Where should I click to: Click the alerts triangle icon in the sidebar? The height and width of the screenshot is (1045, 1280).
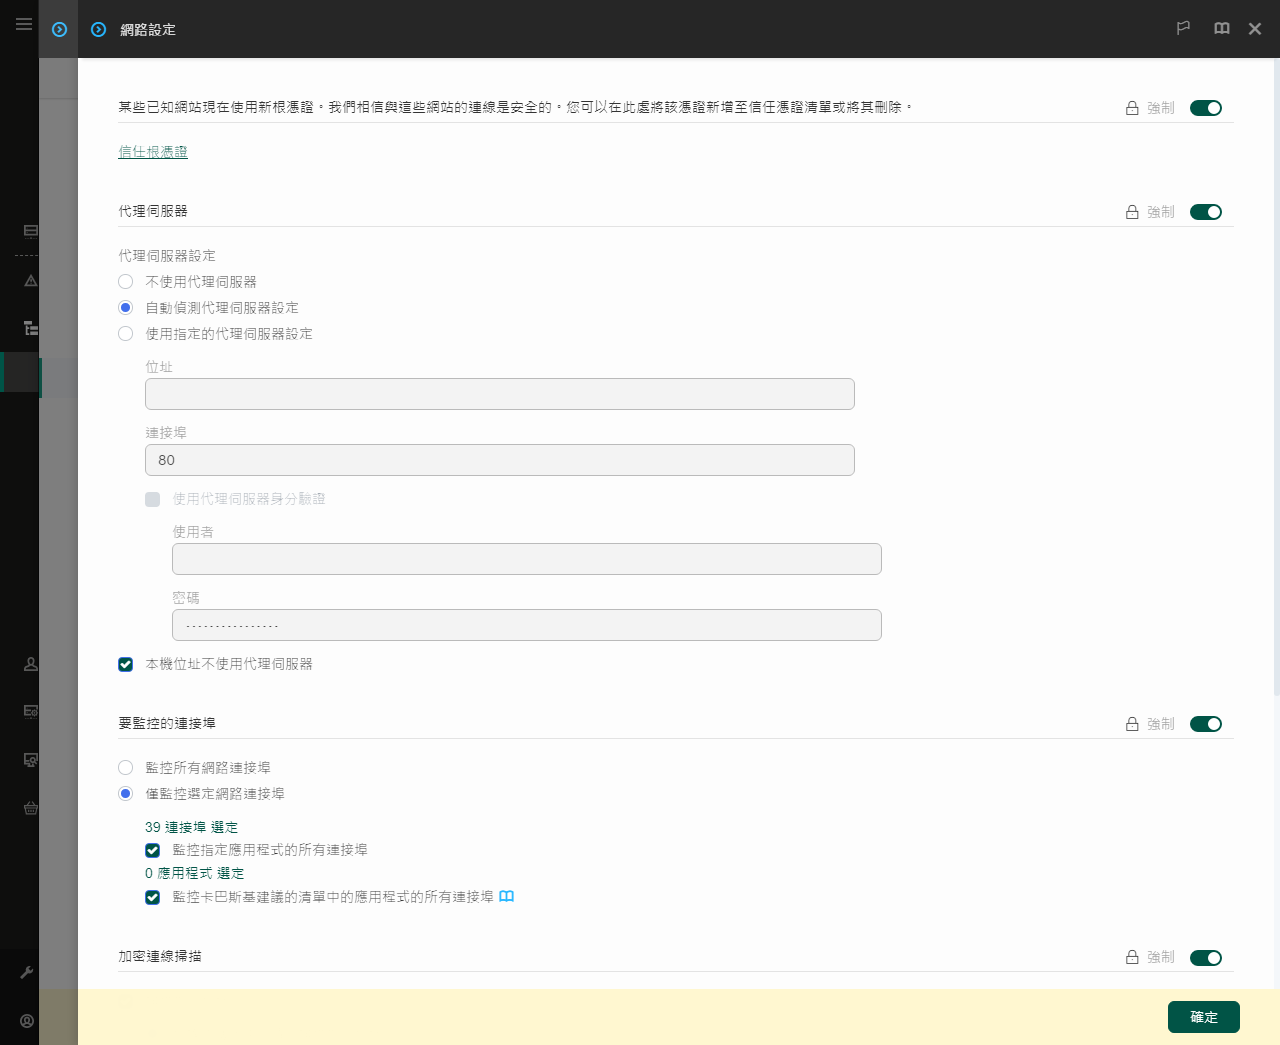click(x=29, y=281)
